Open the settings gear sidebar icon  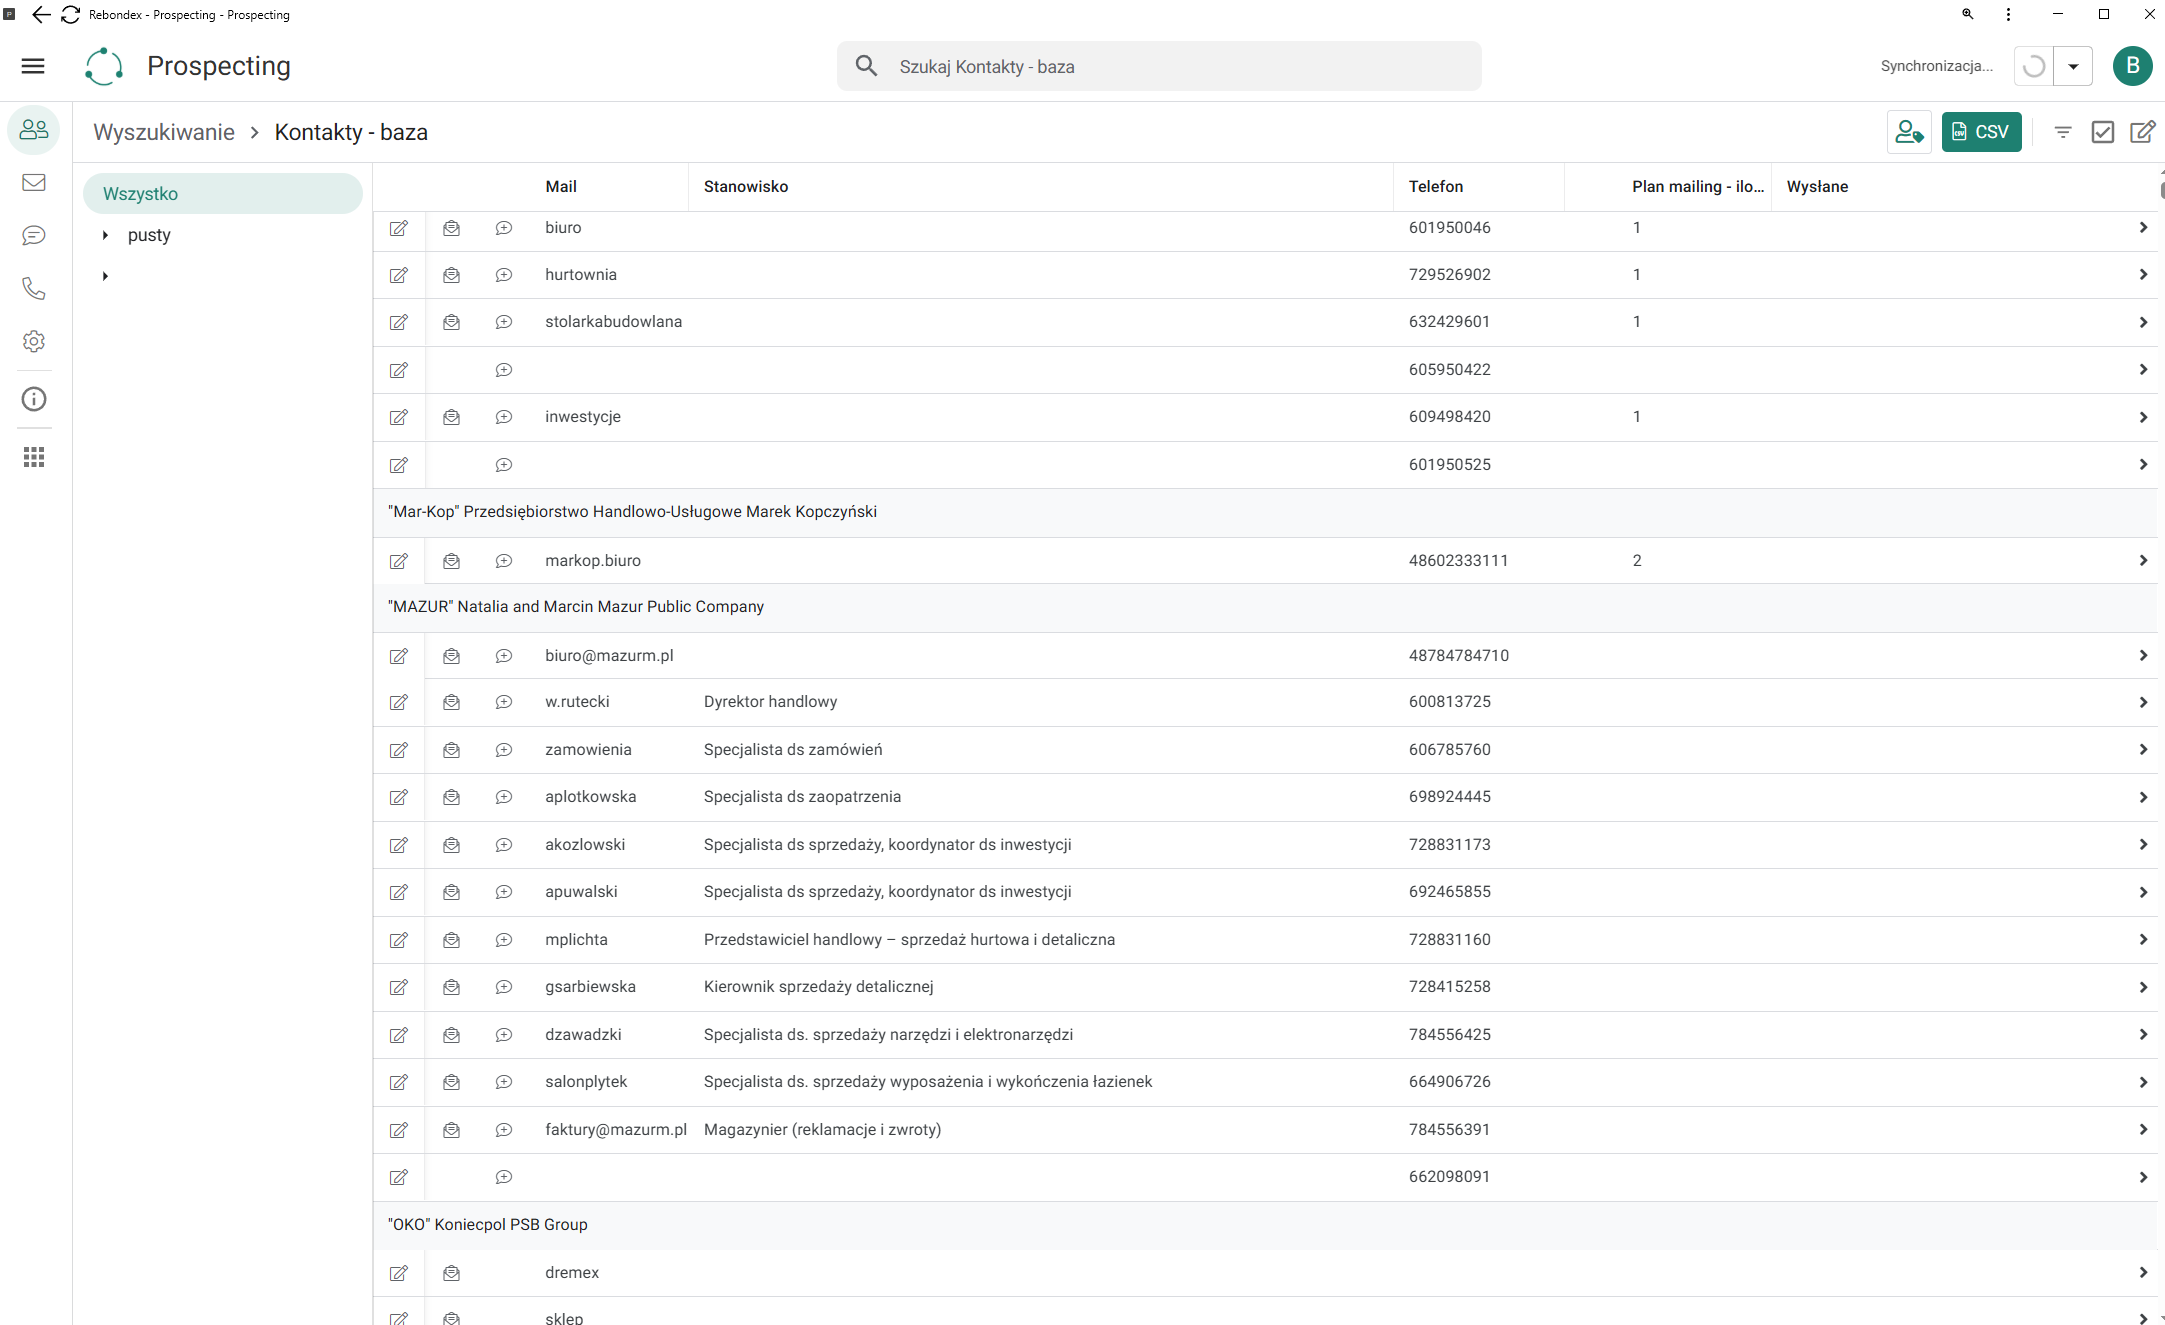[x=34, y=341]
